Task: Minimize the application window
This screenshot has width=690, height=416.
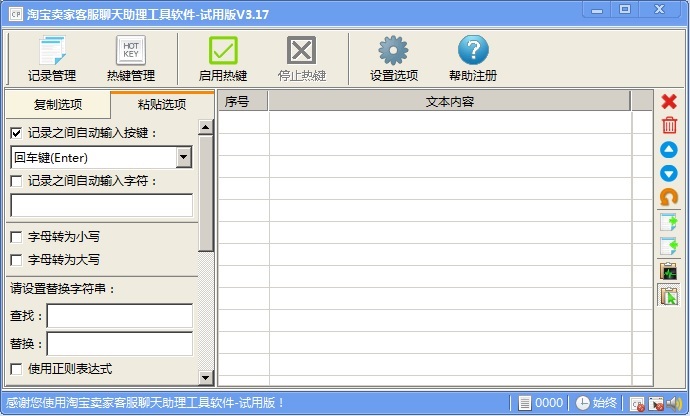Action: coord(597,11)
